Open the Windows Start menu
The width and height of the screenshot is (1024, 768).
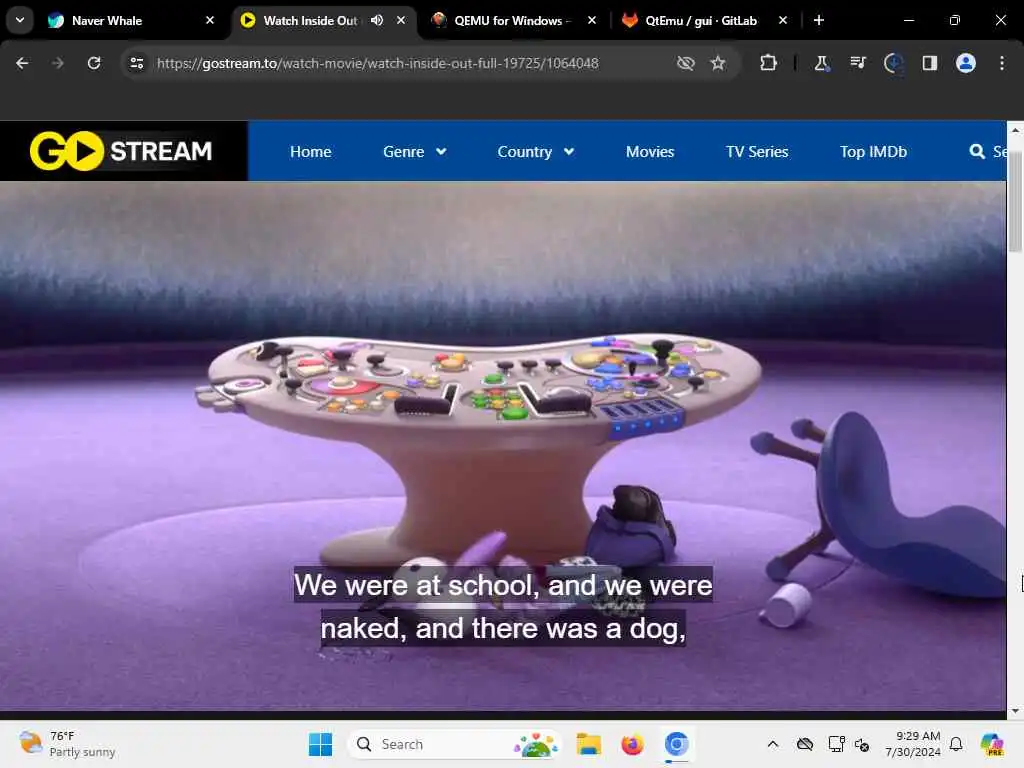[x=320, y=744]
